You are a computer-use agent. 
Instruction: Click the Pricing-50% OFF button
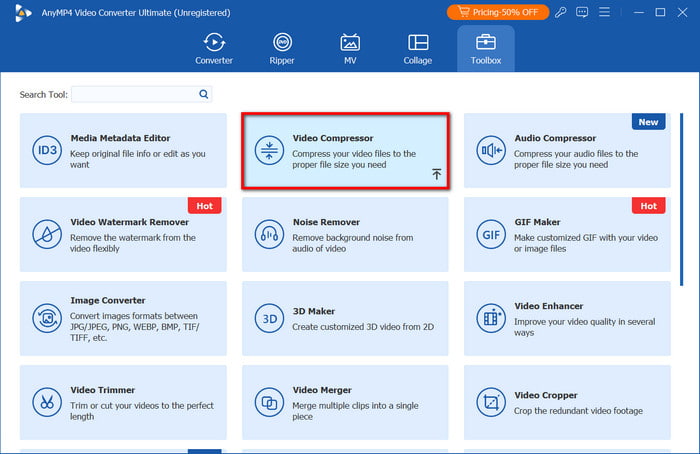pyautogui.click(x=498, y=12)
